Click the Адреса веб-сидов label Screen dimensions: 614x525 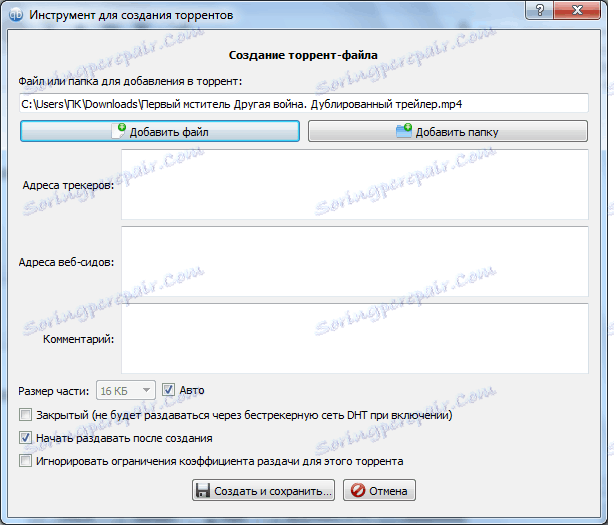point(66,262)
